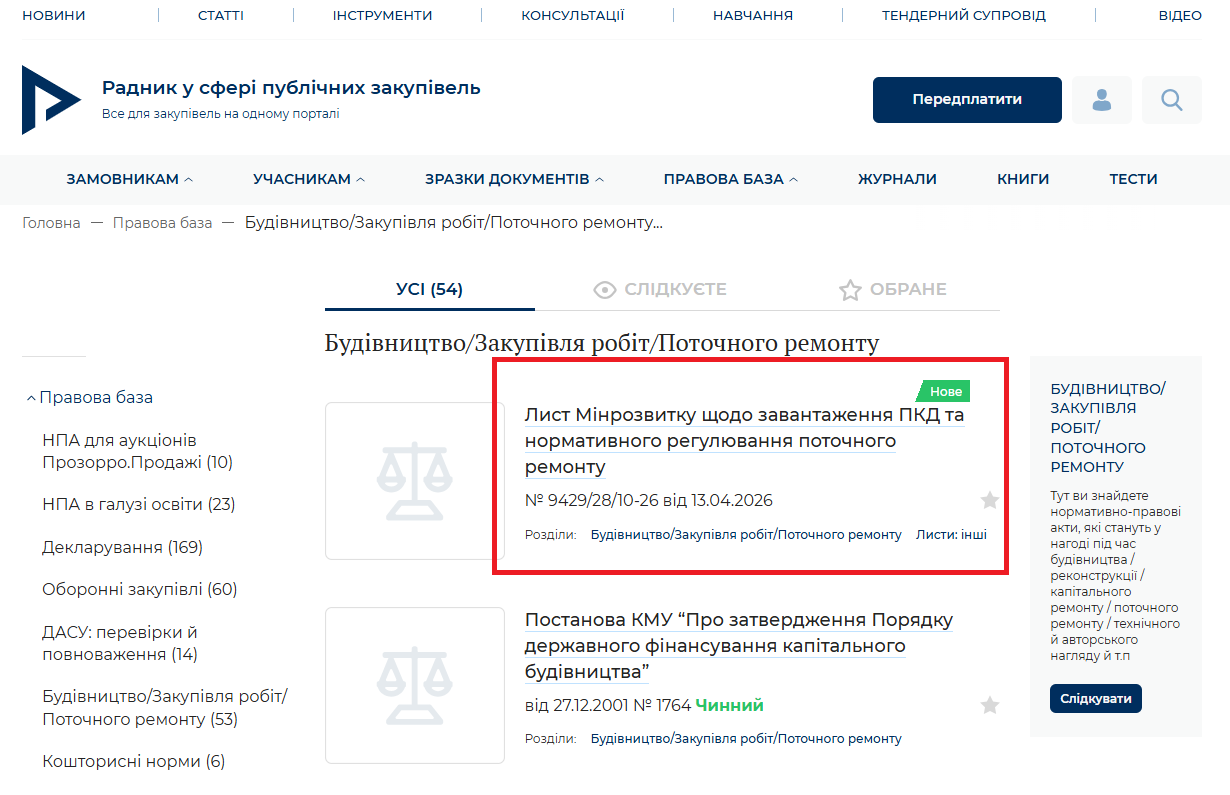Click the magnifier search icon
This screenshot has height=795, width=1230.
1171,100
